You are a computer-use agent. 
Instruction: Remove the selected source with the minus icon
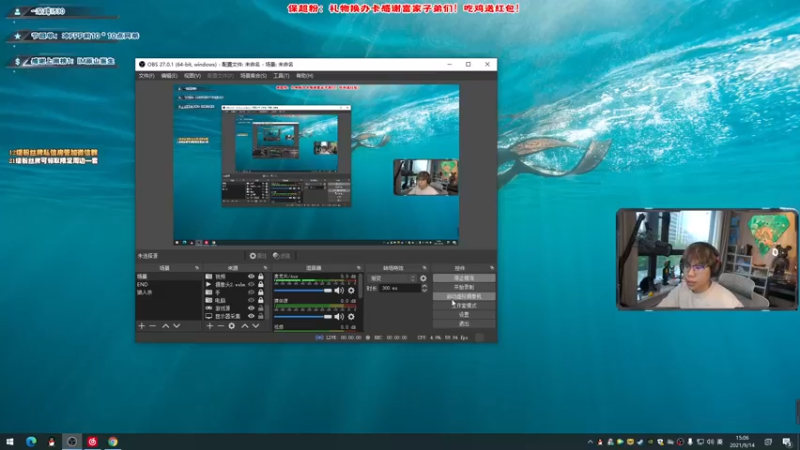(220, 326)
